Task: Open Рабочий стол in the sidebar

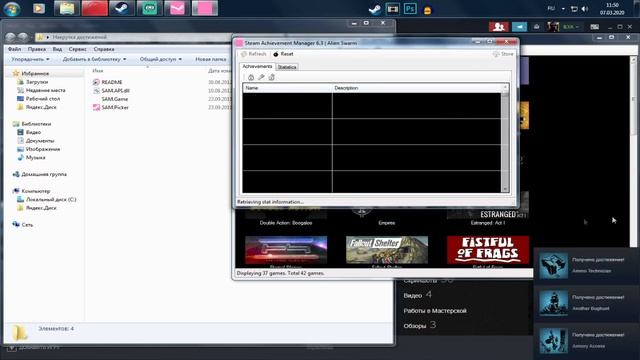Action: [38, 99]
